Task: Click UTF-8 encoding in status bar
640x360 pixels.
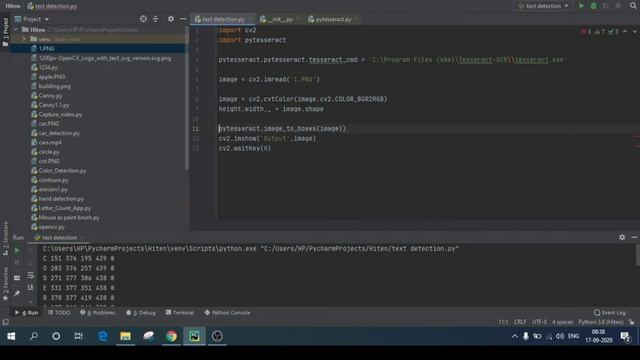Action: tap(539, 322)
